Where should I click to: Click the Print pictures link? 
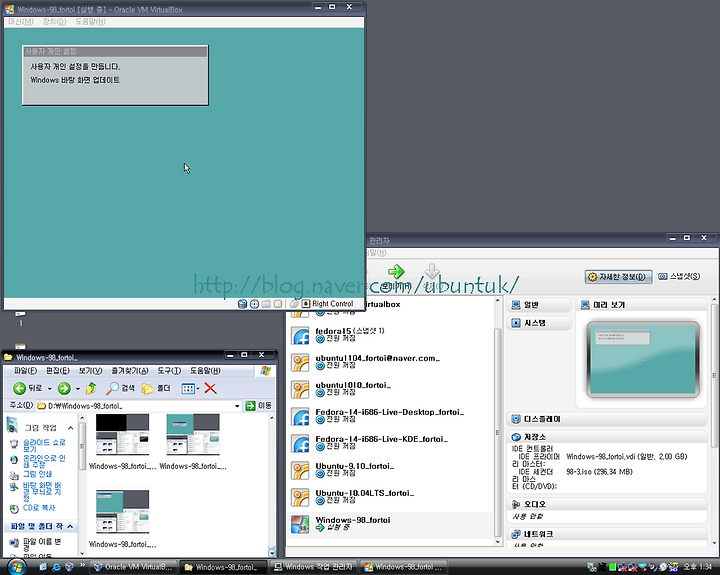point(38,474)
